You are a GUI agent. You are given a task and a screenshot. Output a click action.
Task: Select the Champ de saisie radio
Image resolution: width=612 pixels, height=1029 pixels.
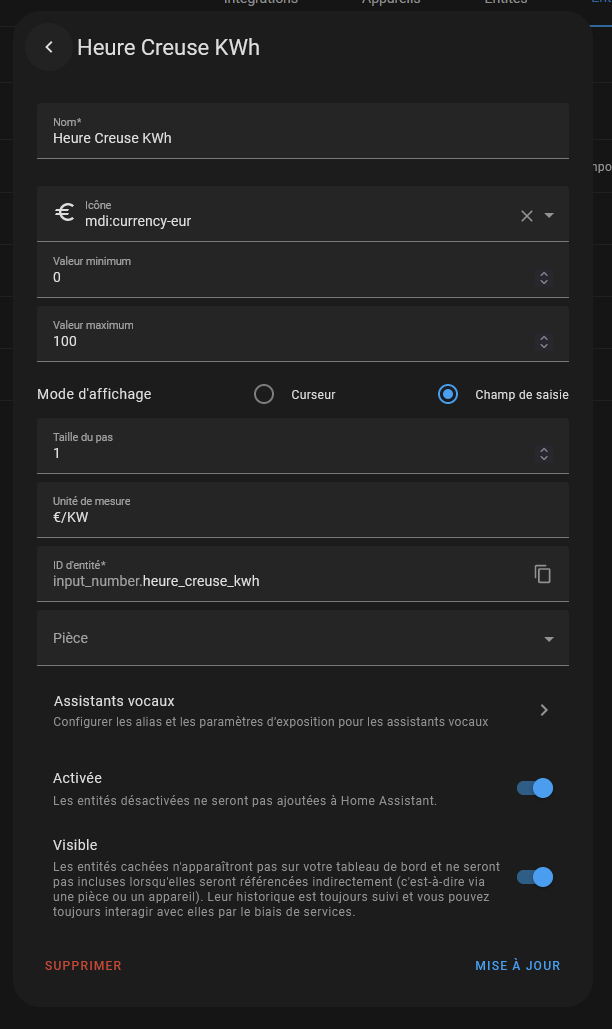[x=448, y=394]
